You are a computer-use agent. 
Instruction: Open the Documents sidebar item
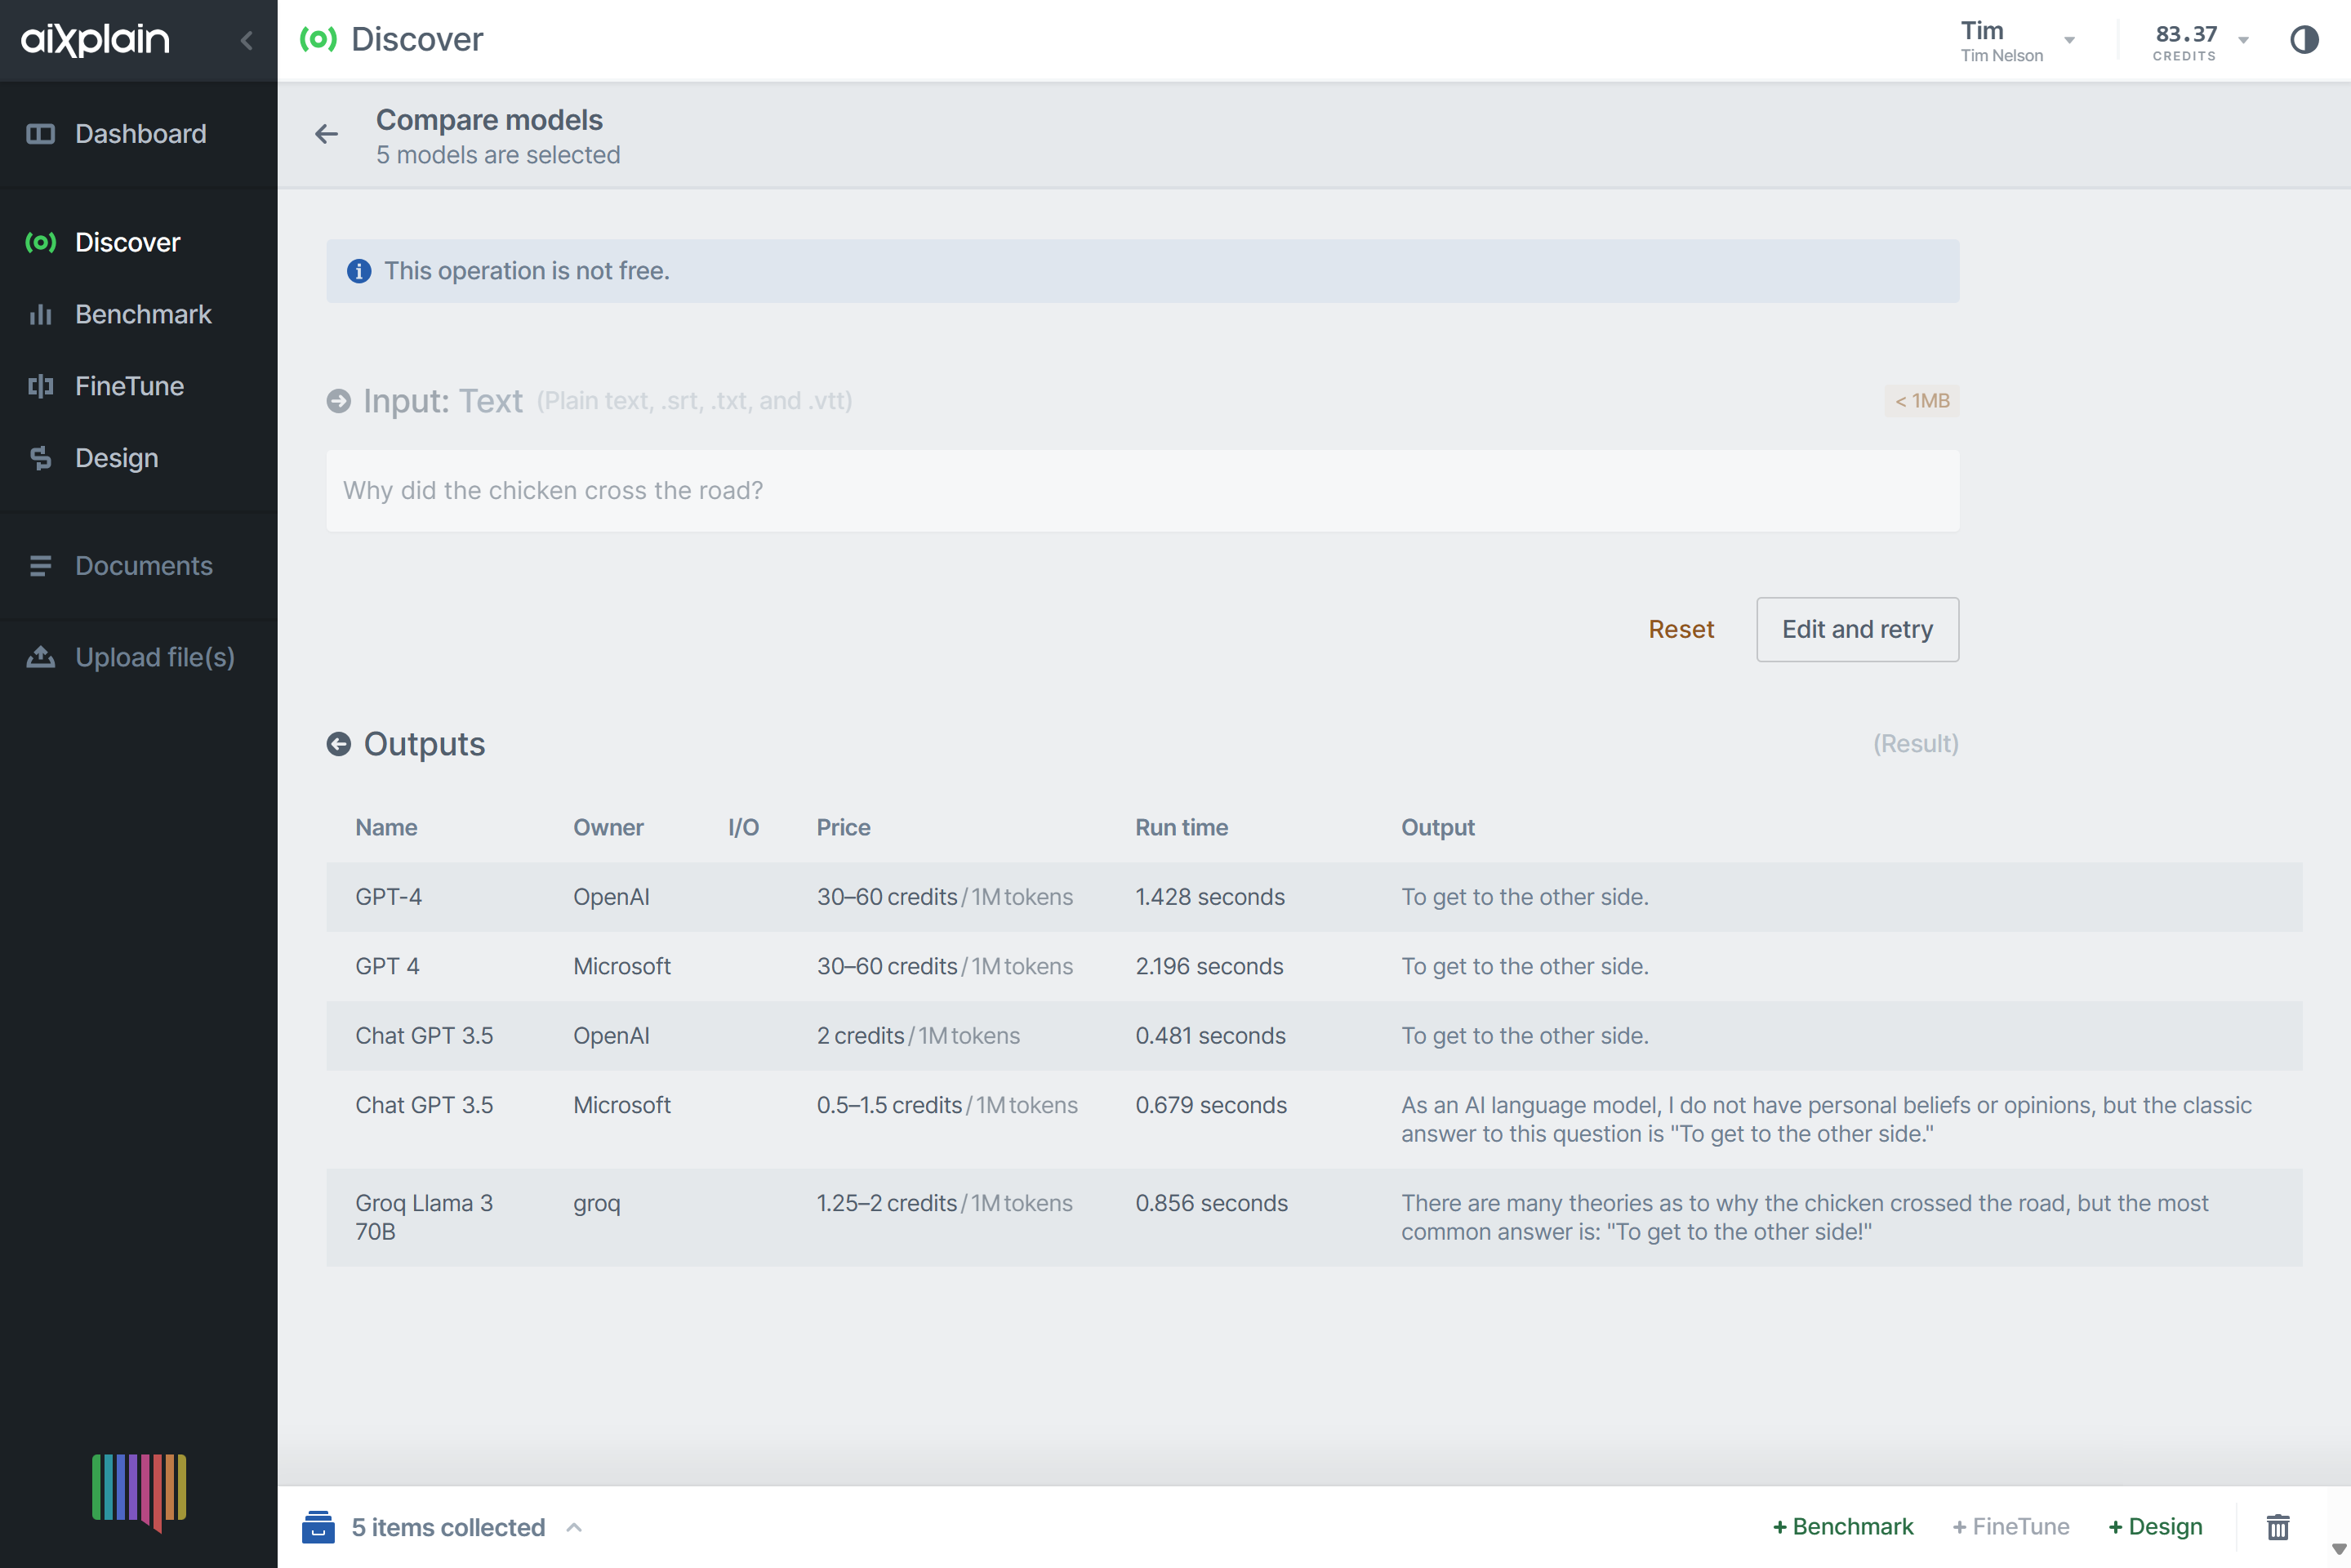[x=144, y=566]
